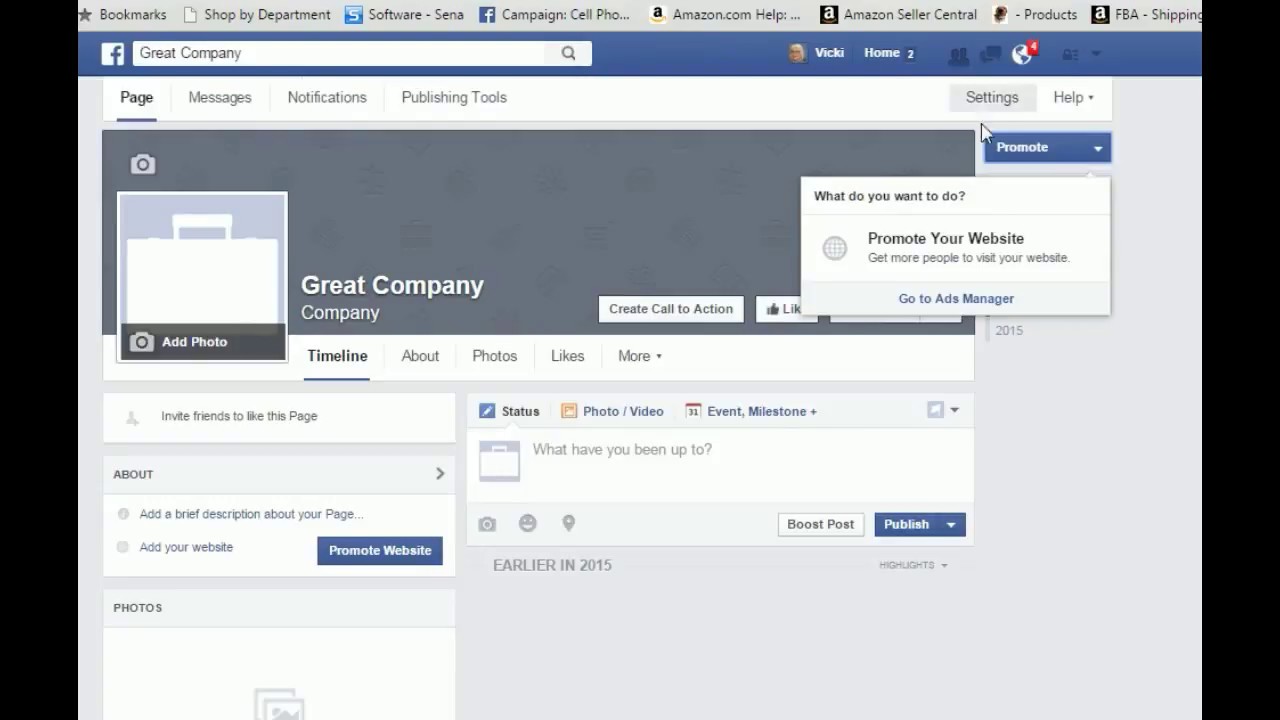The image size is (1280, 720).
Task: Click the emoji feeling icon in composer
Action: pos(528,523)
